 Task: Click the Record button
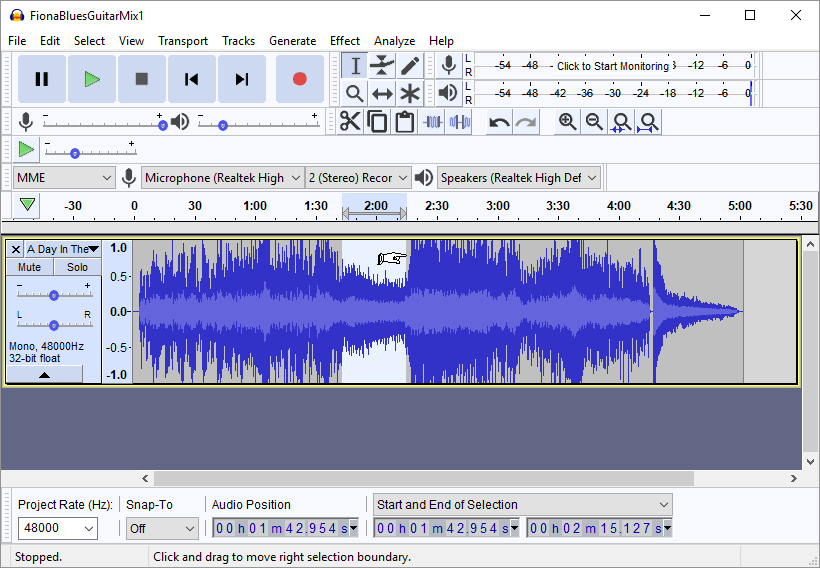[x=299, y=79]
